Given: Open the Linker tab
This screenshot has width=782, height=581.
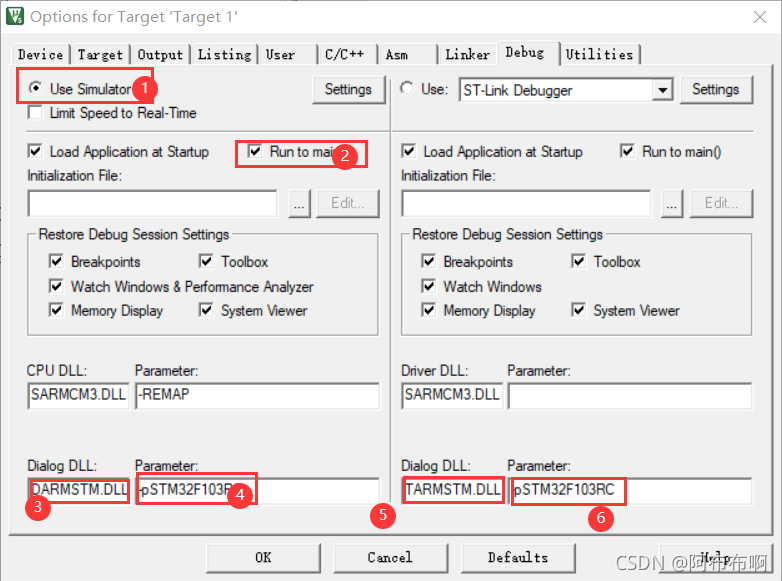Looking at the screenshot, I should [467, 54].
